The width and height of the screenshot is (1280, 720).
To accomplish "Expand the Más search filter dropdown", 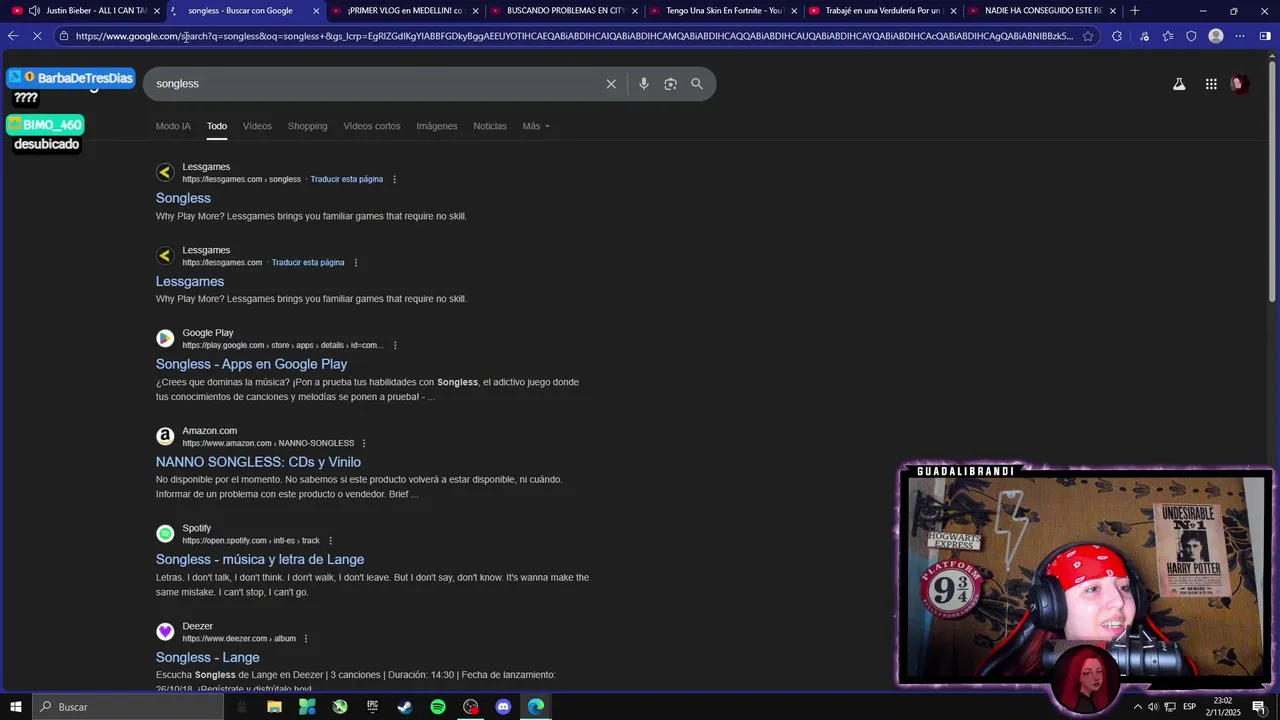I will tap(536, 126).
